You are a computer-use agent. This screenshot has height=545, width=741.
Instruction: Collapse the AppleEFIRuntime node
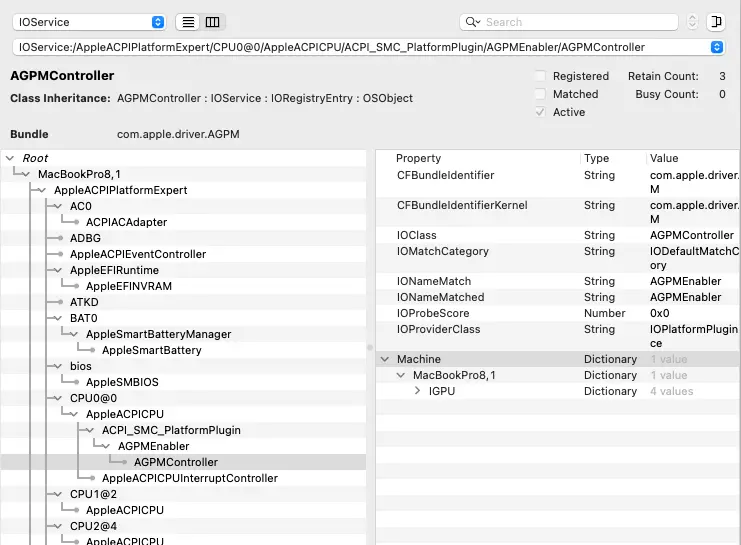tap(58, 270)
